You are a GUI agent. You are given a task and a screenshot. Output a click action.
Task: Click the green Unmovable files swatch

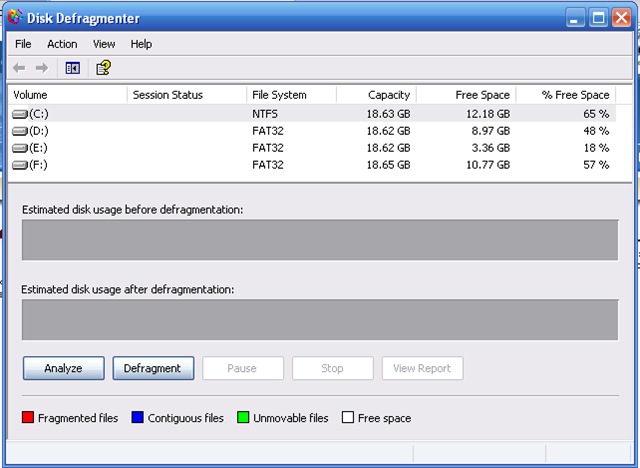pyautogui.click(x=243, y=417)
